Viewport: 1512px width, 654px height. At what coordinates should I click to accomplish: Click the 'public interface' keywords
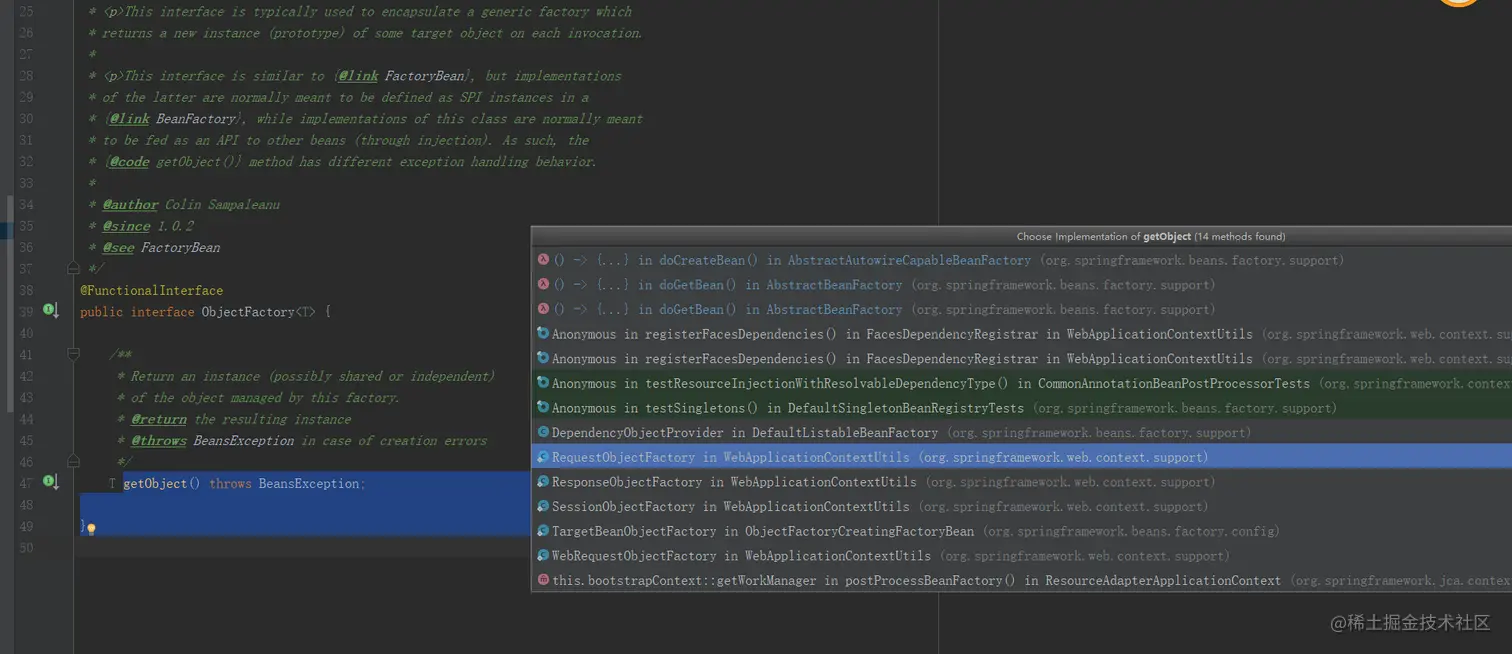(x=137, y=312)
